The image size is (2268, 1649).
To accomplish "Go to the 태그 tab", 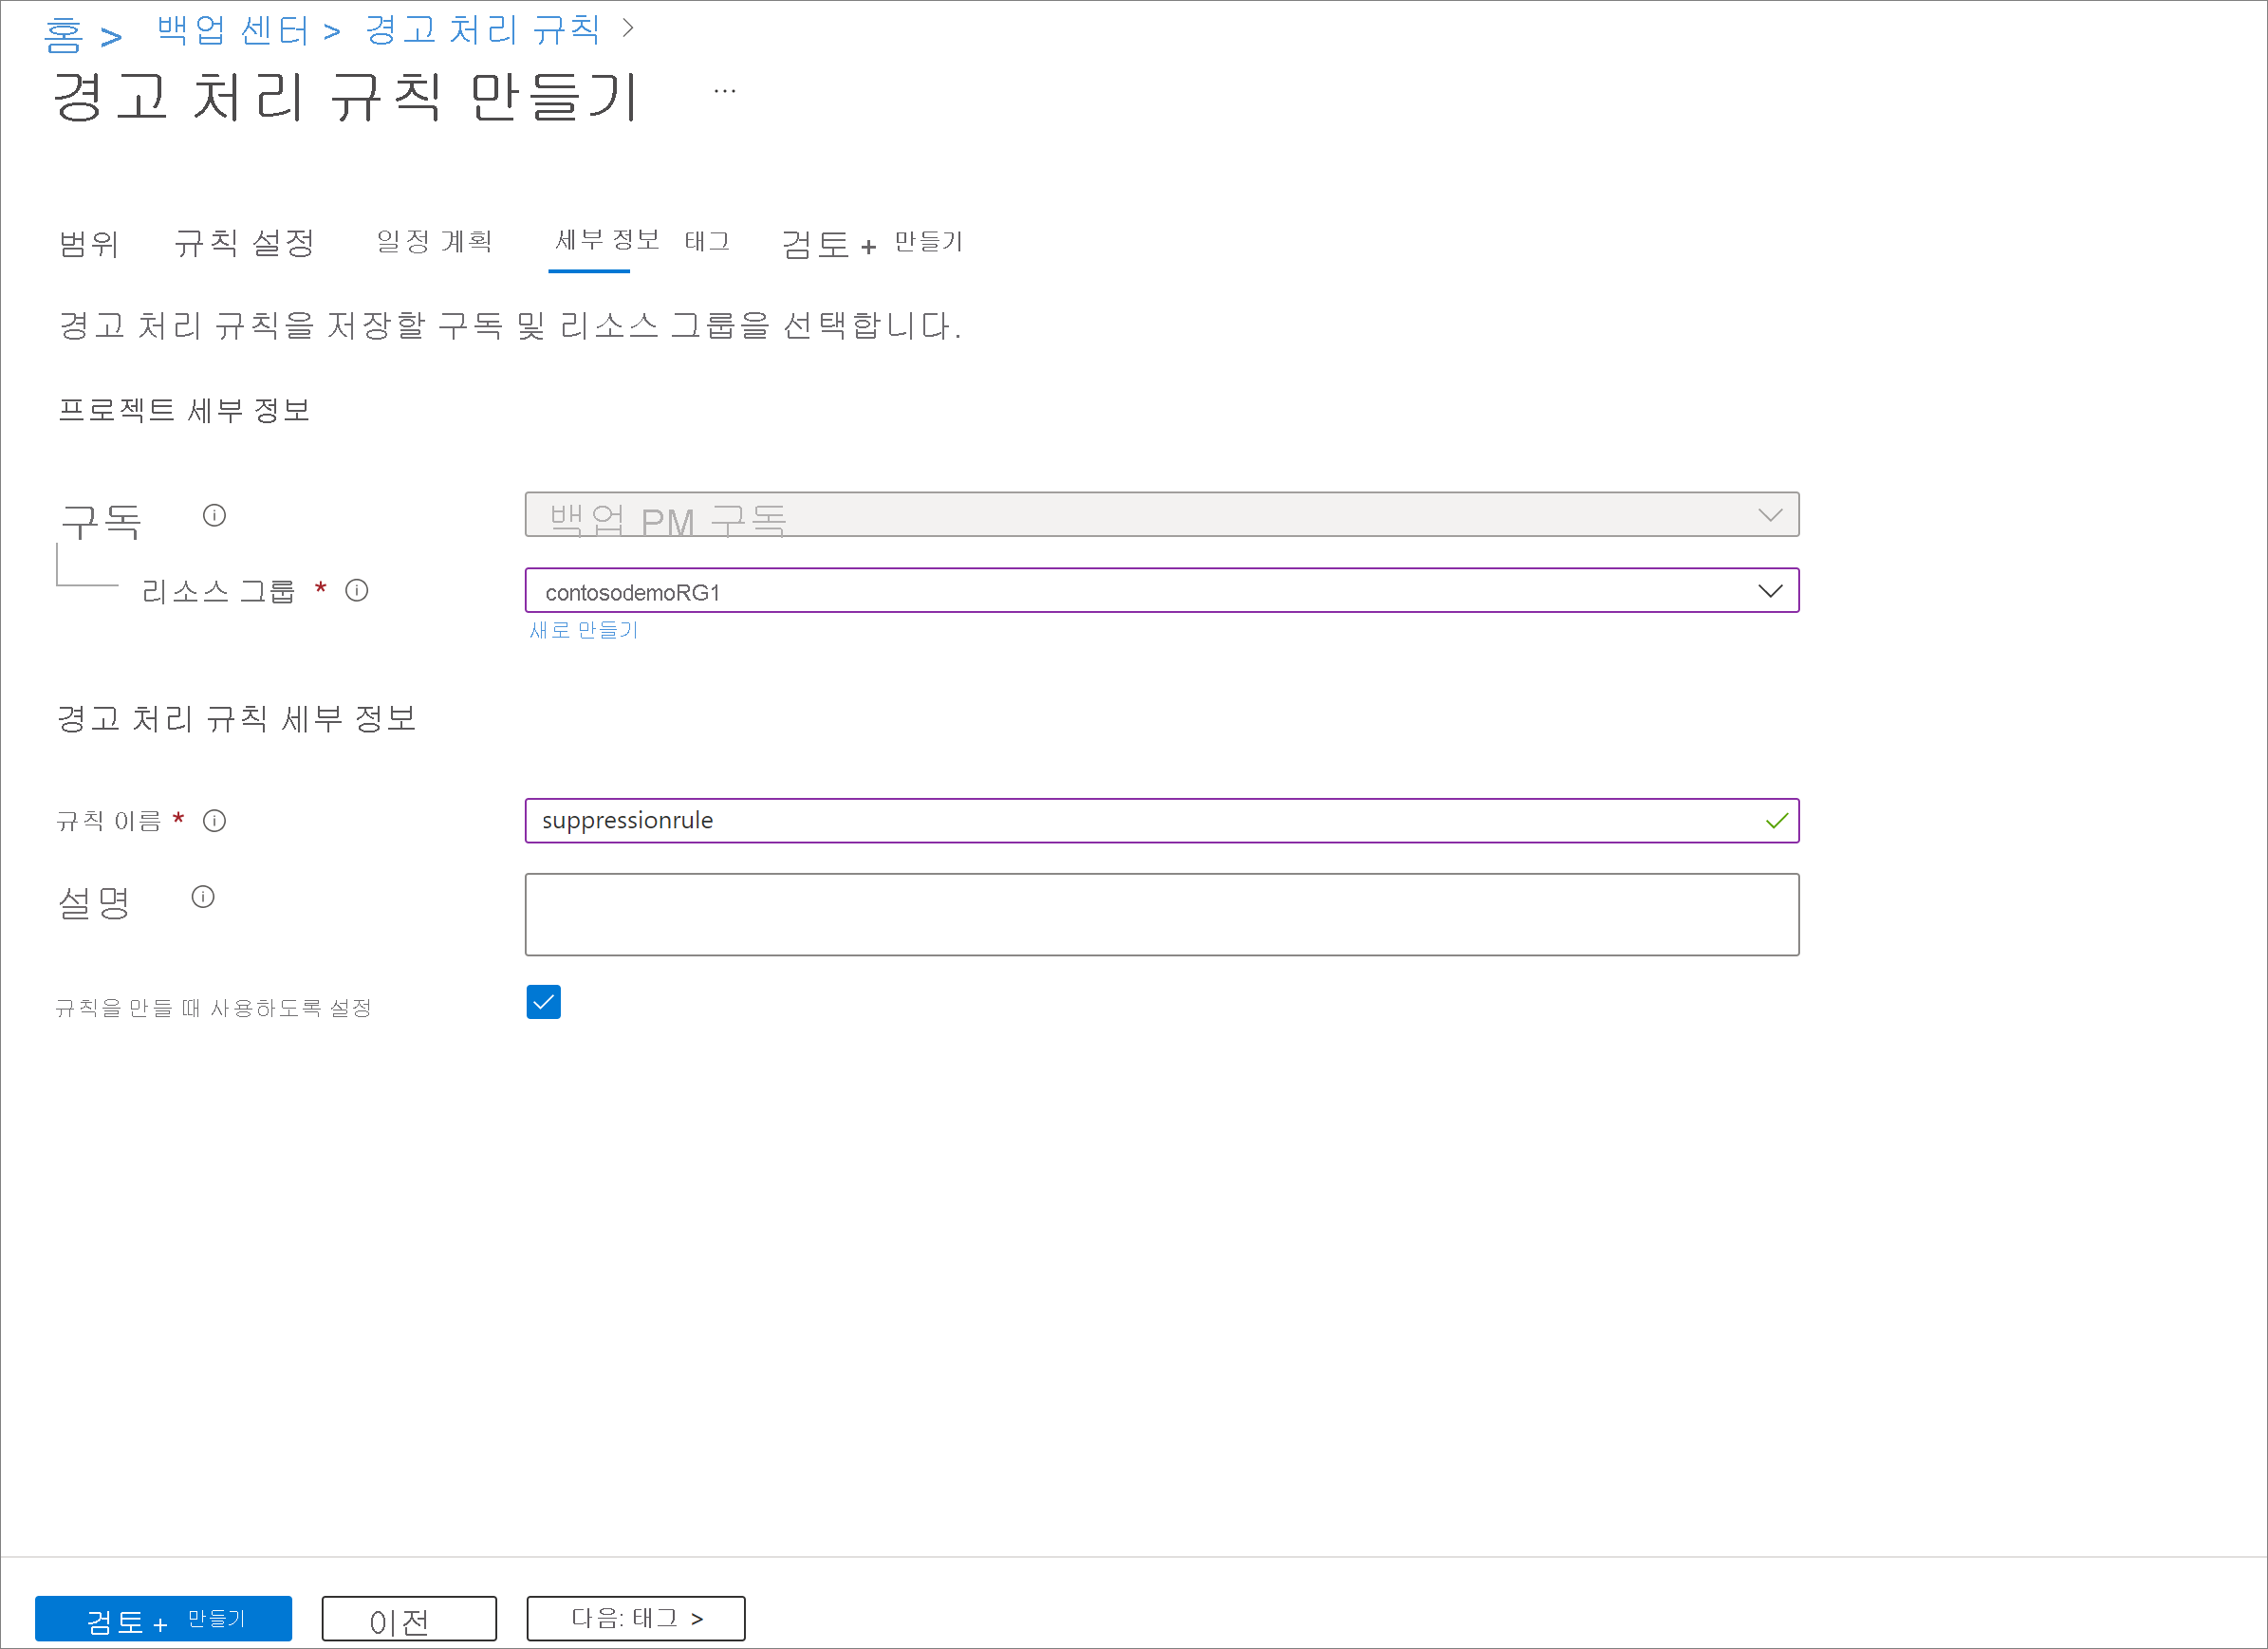I will (x=708, y=241).
